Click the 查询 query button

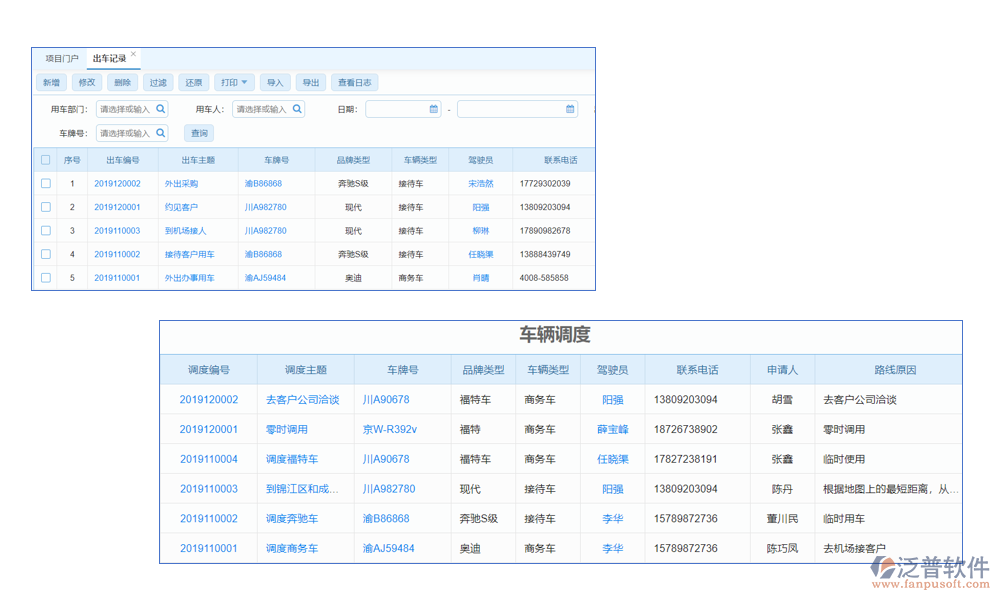click(x=200, y=132)
